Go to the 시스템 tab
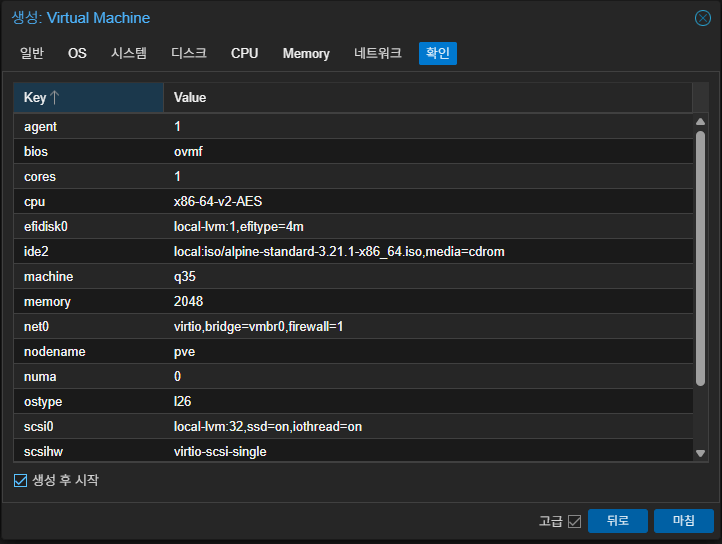The image size is (722, 544). 129,53
